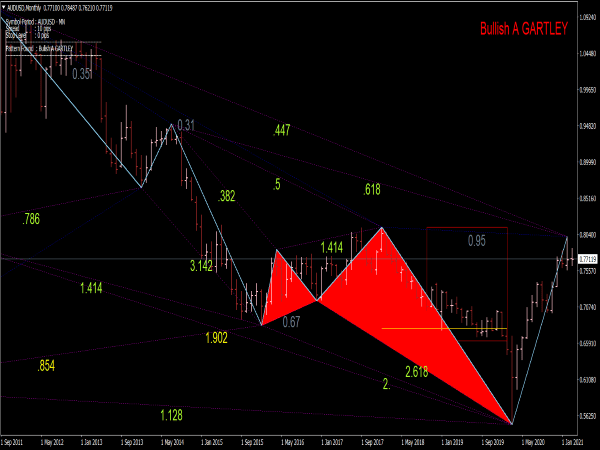Click the 1 Sep 2015 date label

click(252, 443)
